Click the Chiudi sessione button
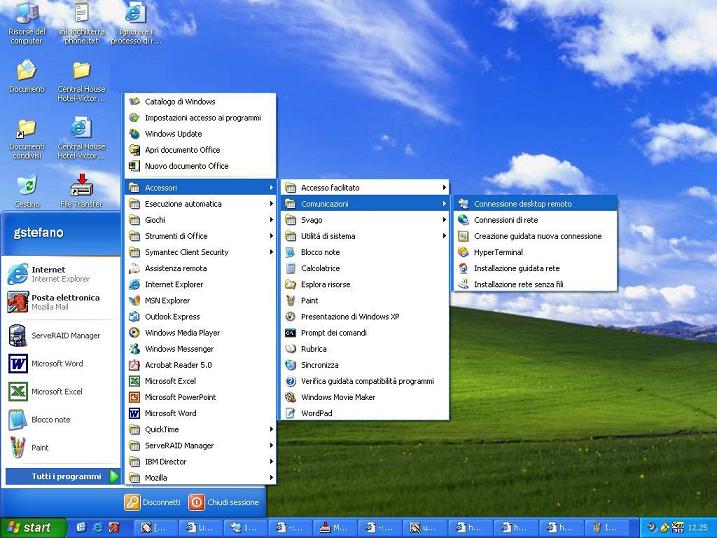Image resolution: width=717 pixels, height=538 pixels. tap(224, 502)
